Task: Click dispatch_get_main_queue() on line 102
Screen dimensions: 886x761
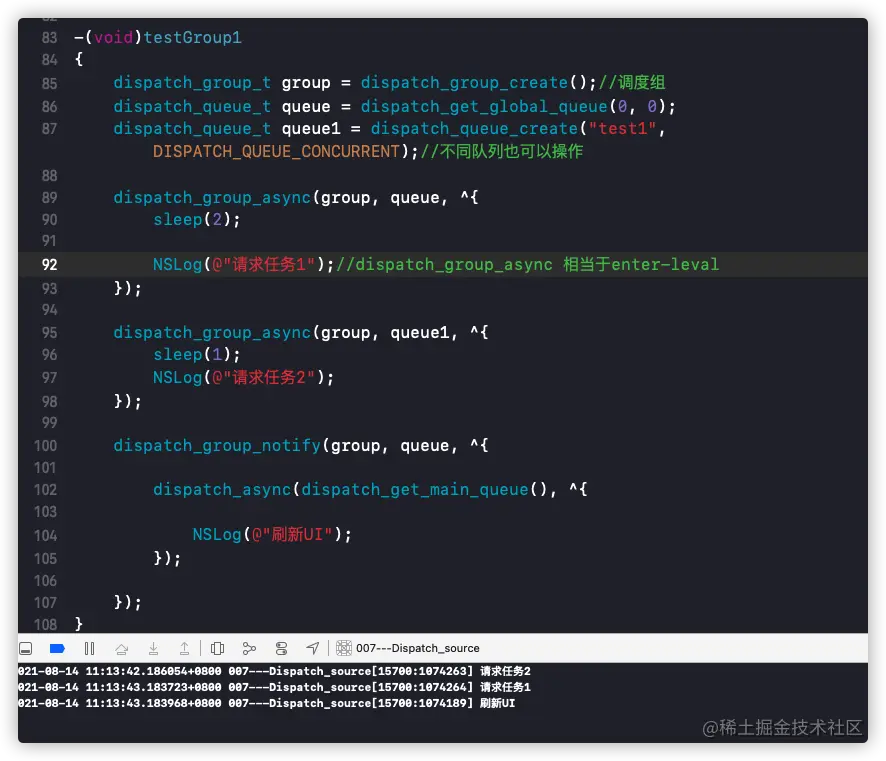Action: (424, 489)
